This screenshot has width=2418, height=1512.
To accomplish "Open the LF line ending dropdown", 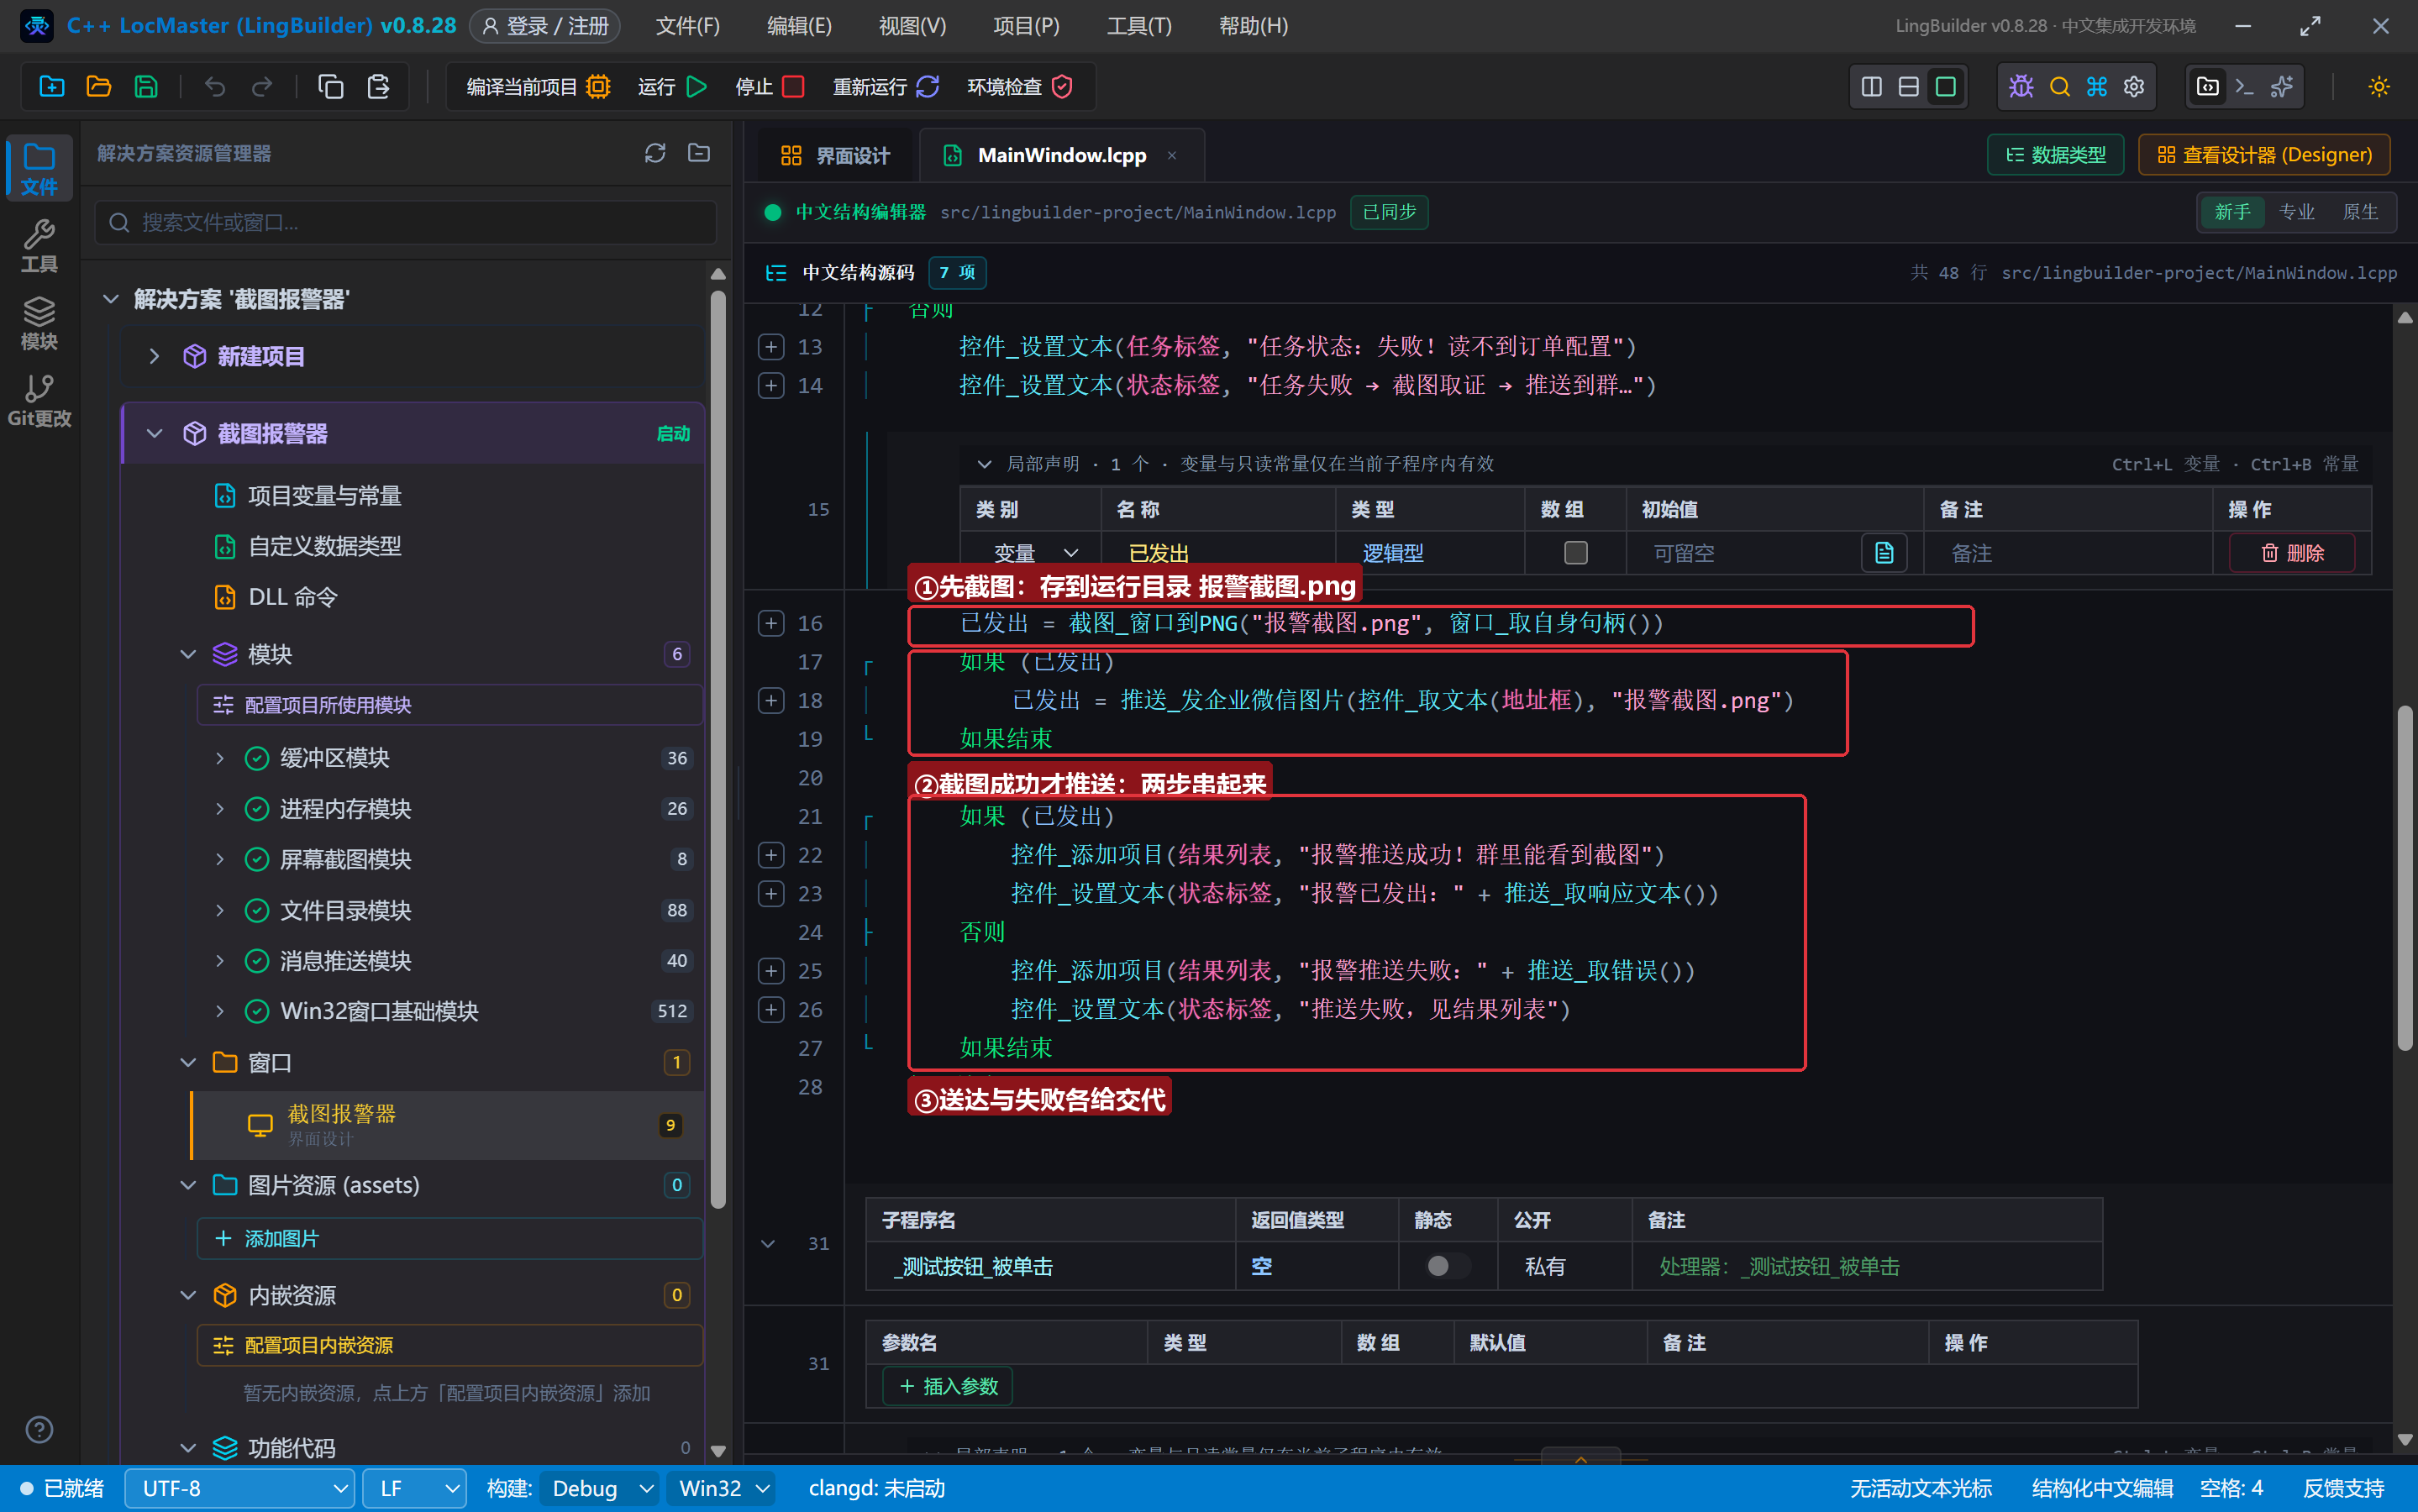I will pos(415,1488).
